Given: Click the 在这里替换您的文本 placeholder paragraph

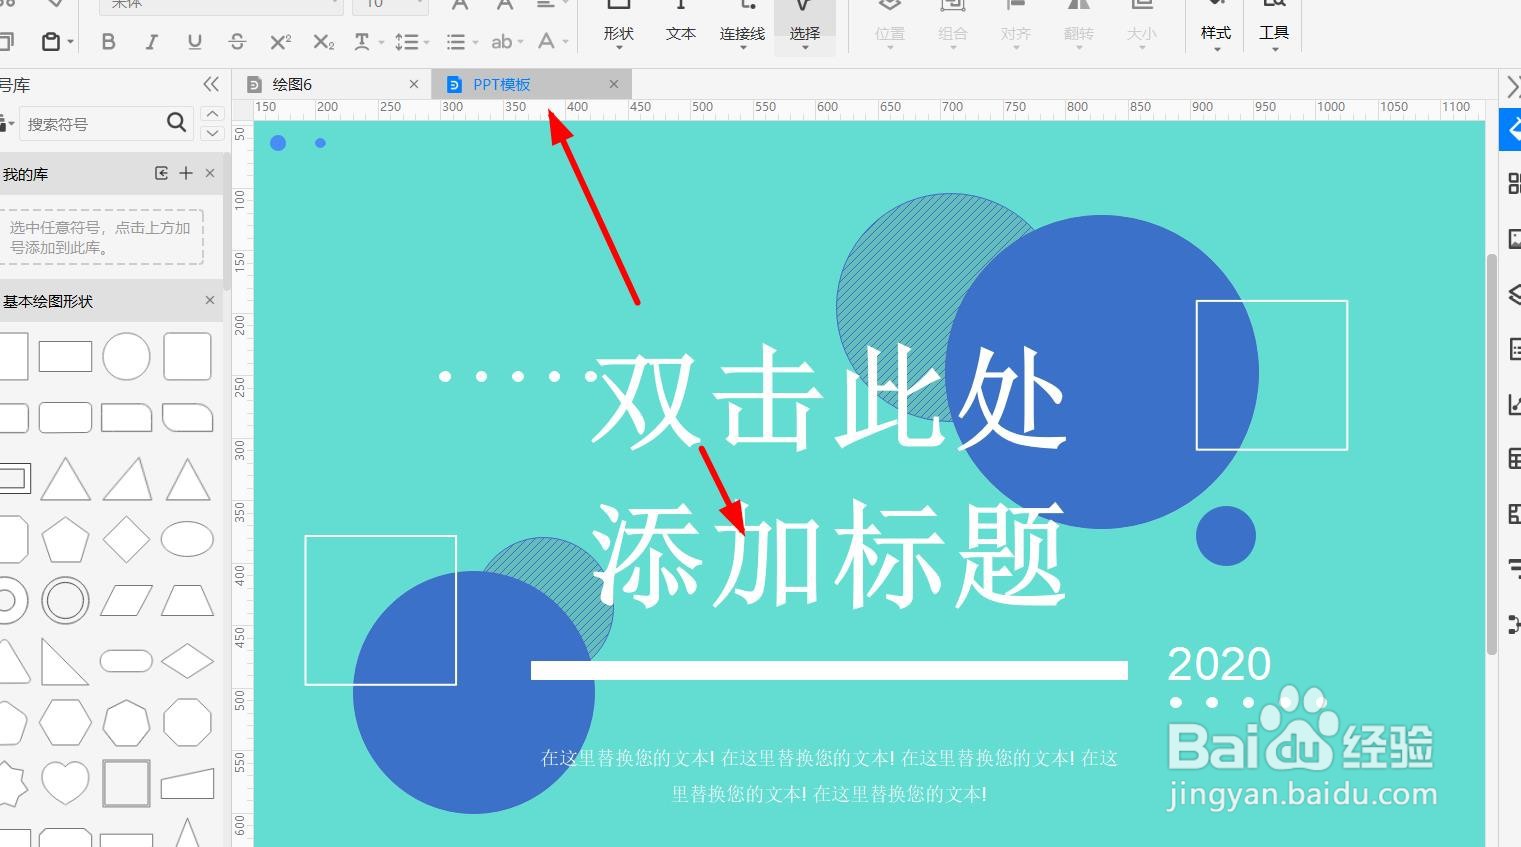Looking at the screenshot, I should [829, 776].
